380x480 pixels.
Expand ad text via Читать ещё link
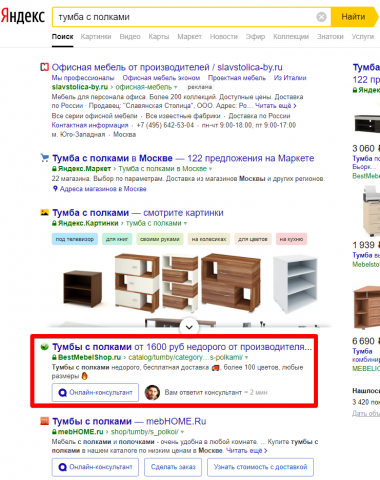276,106
